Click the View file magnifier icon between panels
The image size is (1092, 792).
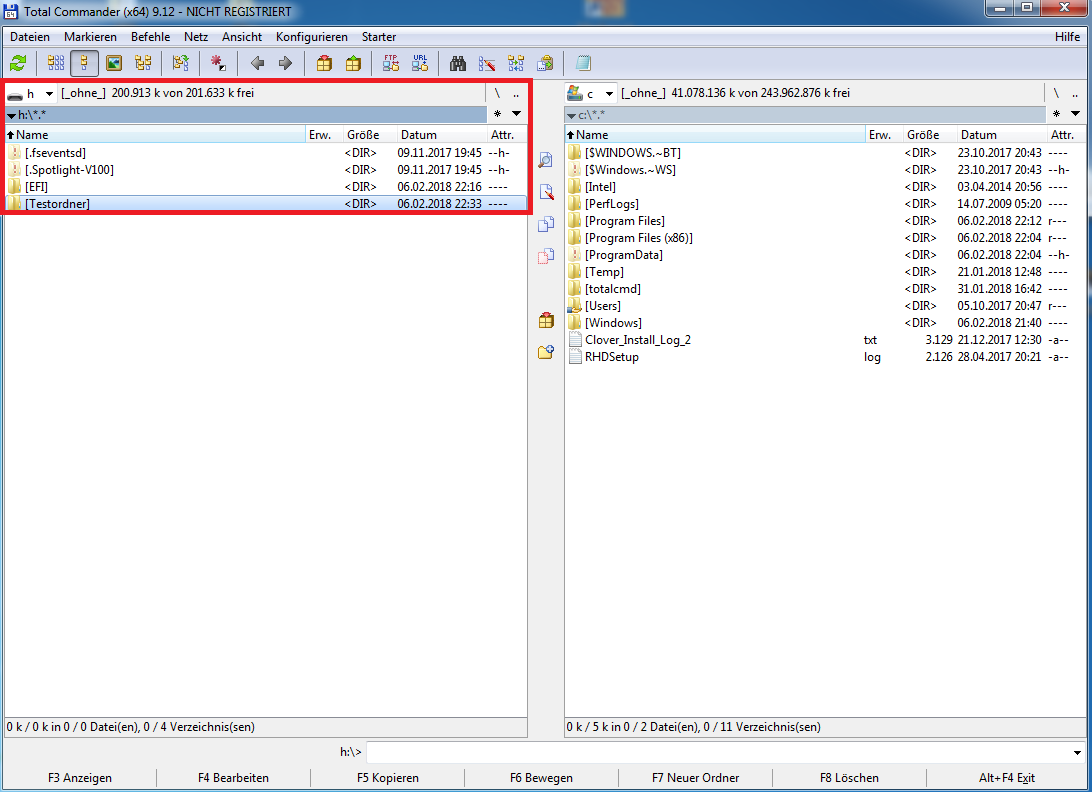pos(546,160)
